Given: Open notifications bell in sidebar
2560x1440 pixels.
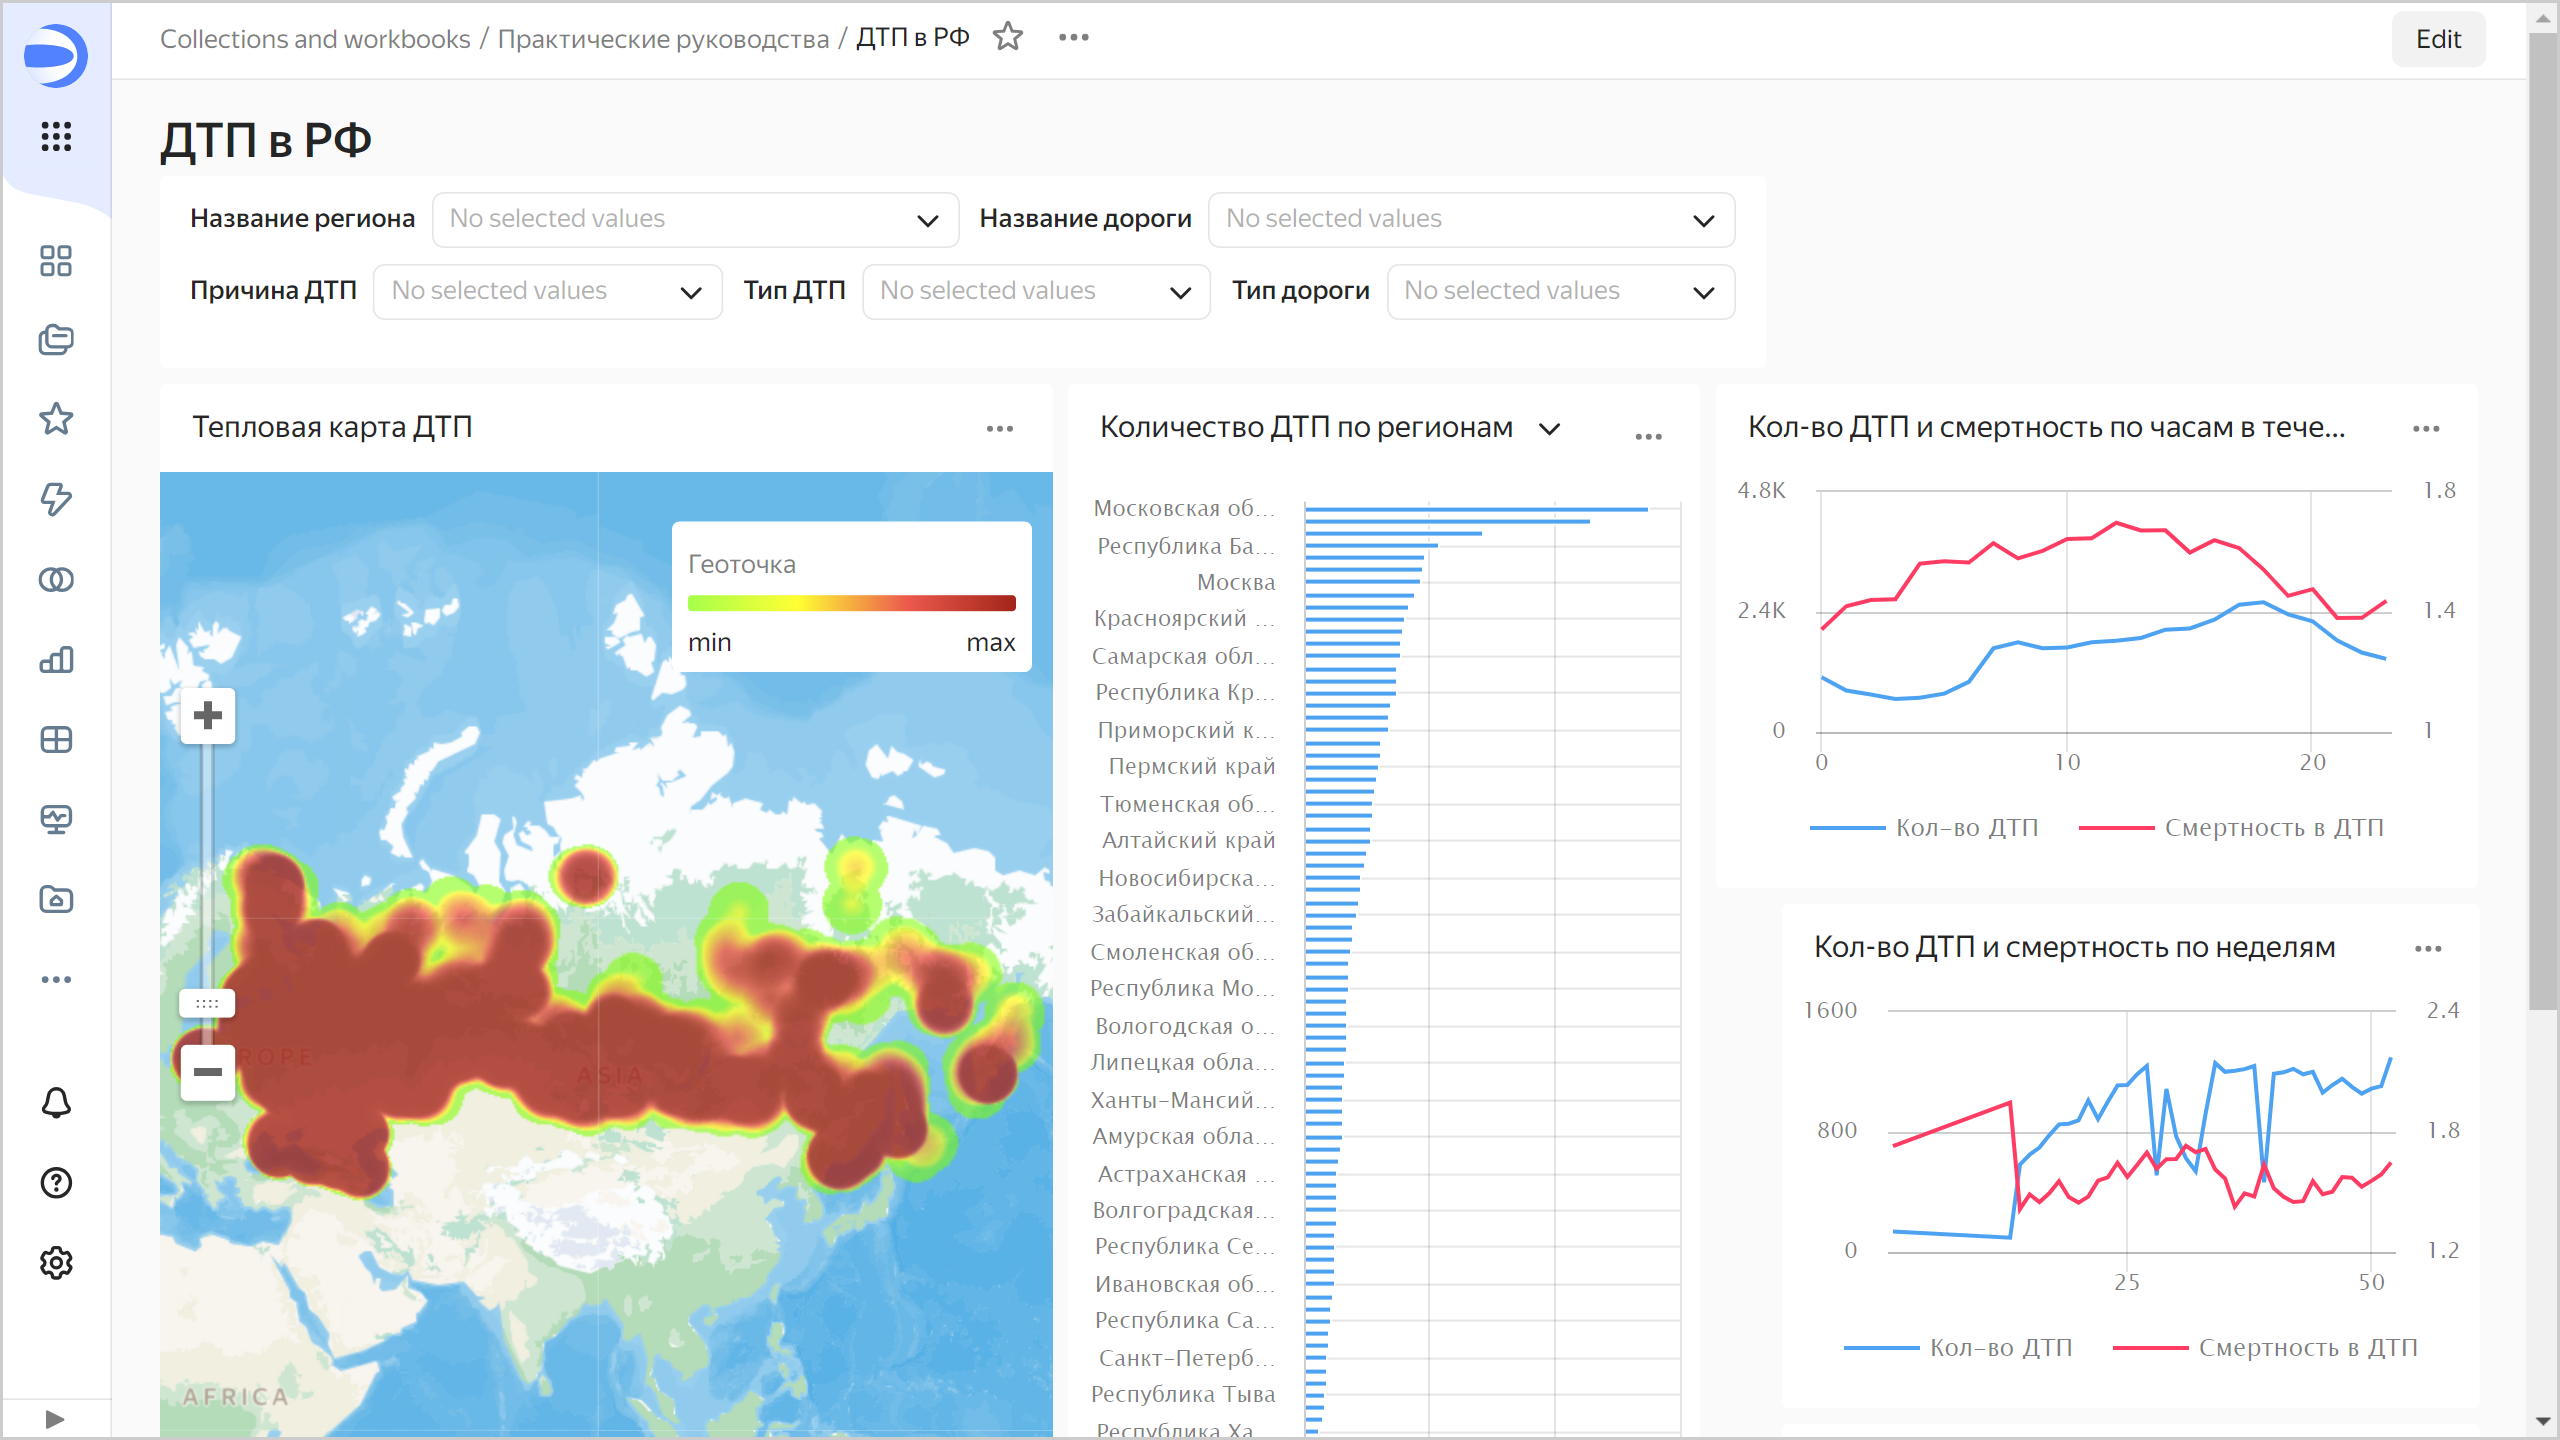Looking at the screenshot, I should [56, 1103].
